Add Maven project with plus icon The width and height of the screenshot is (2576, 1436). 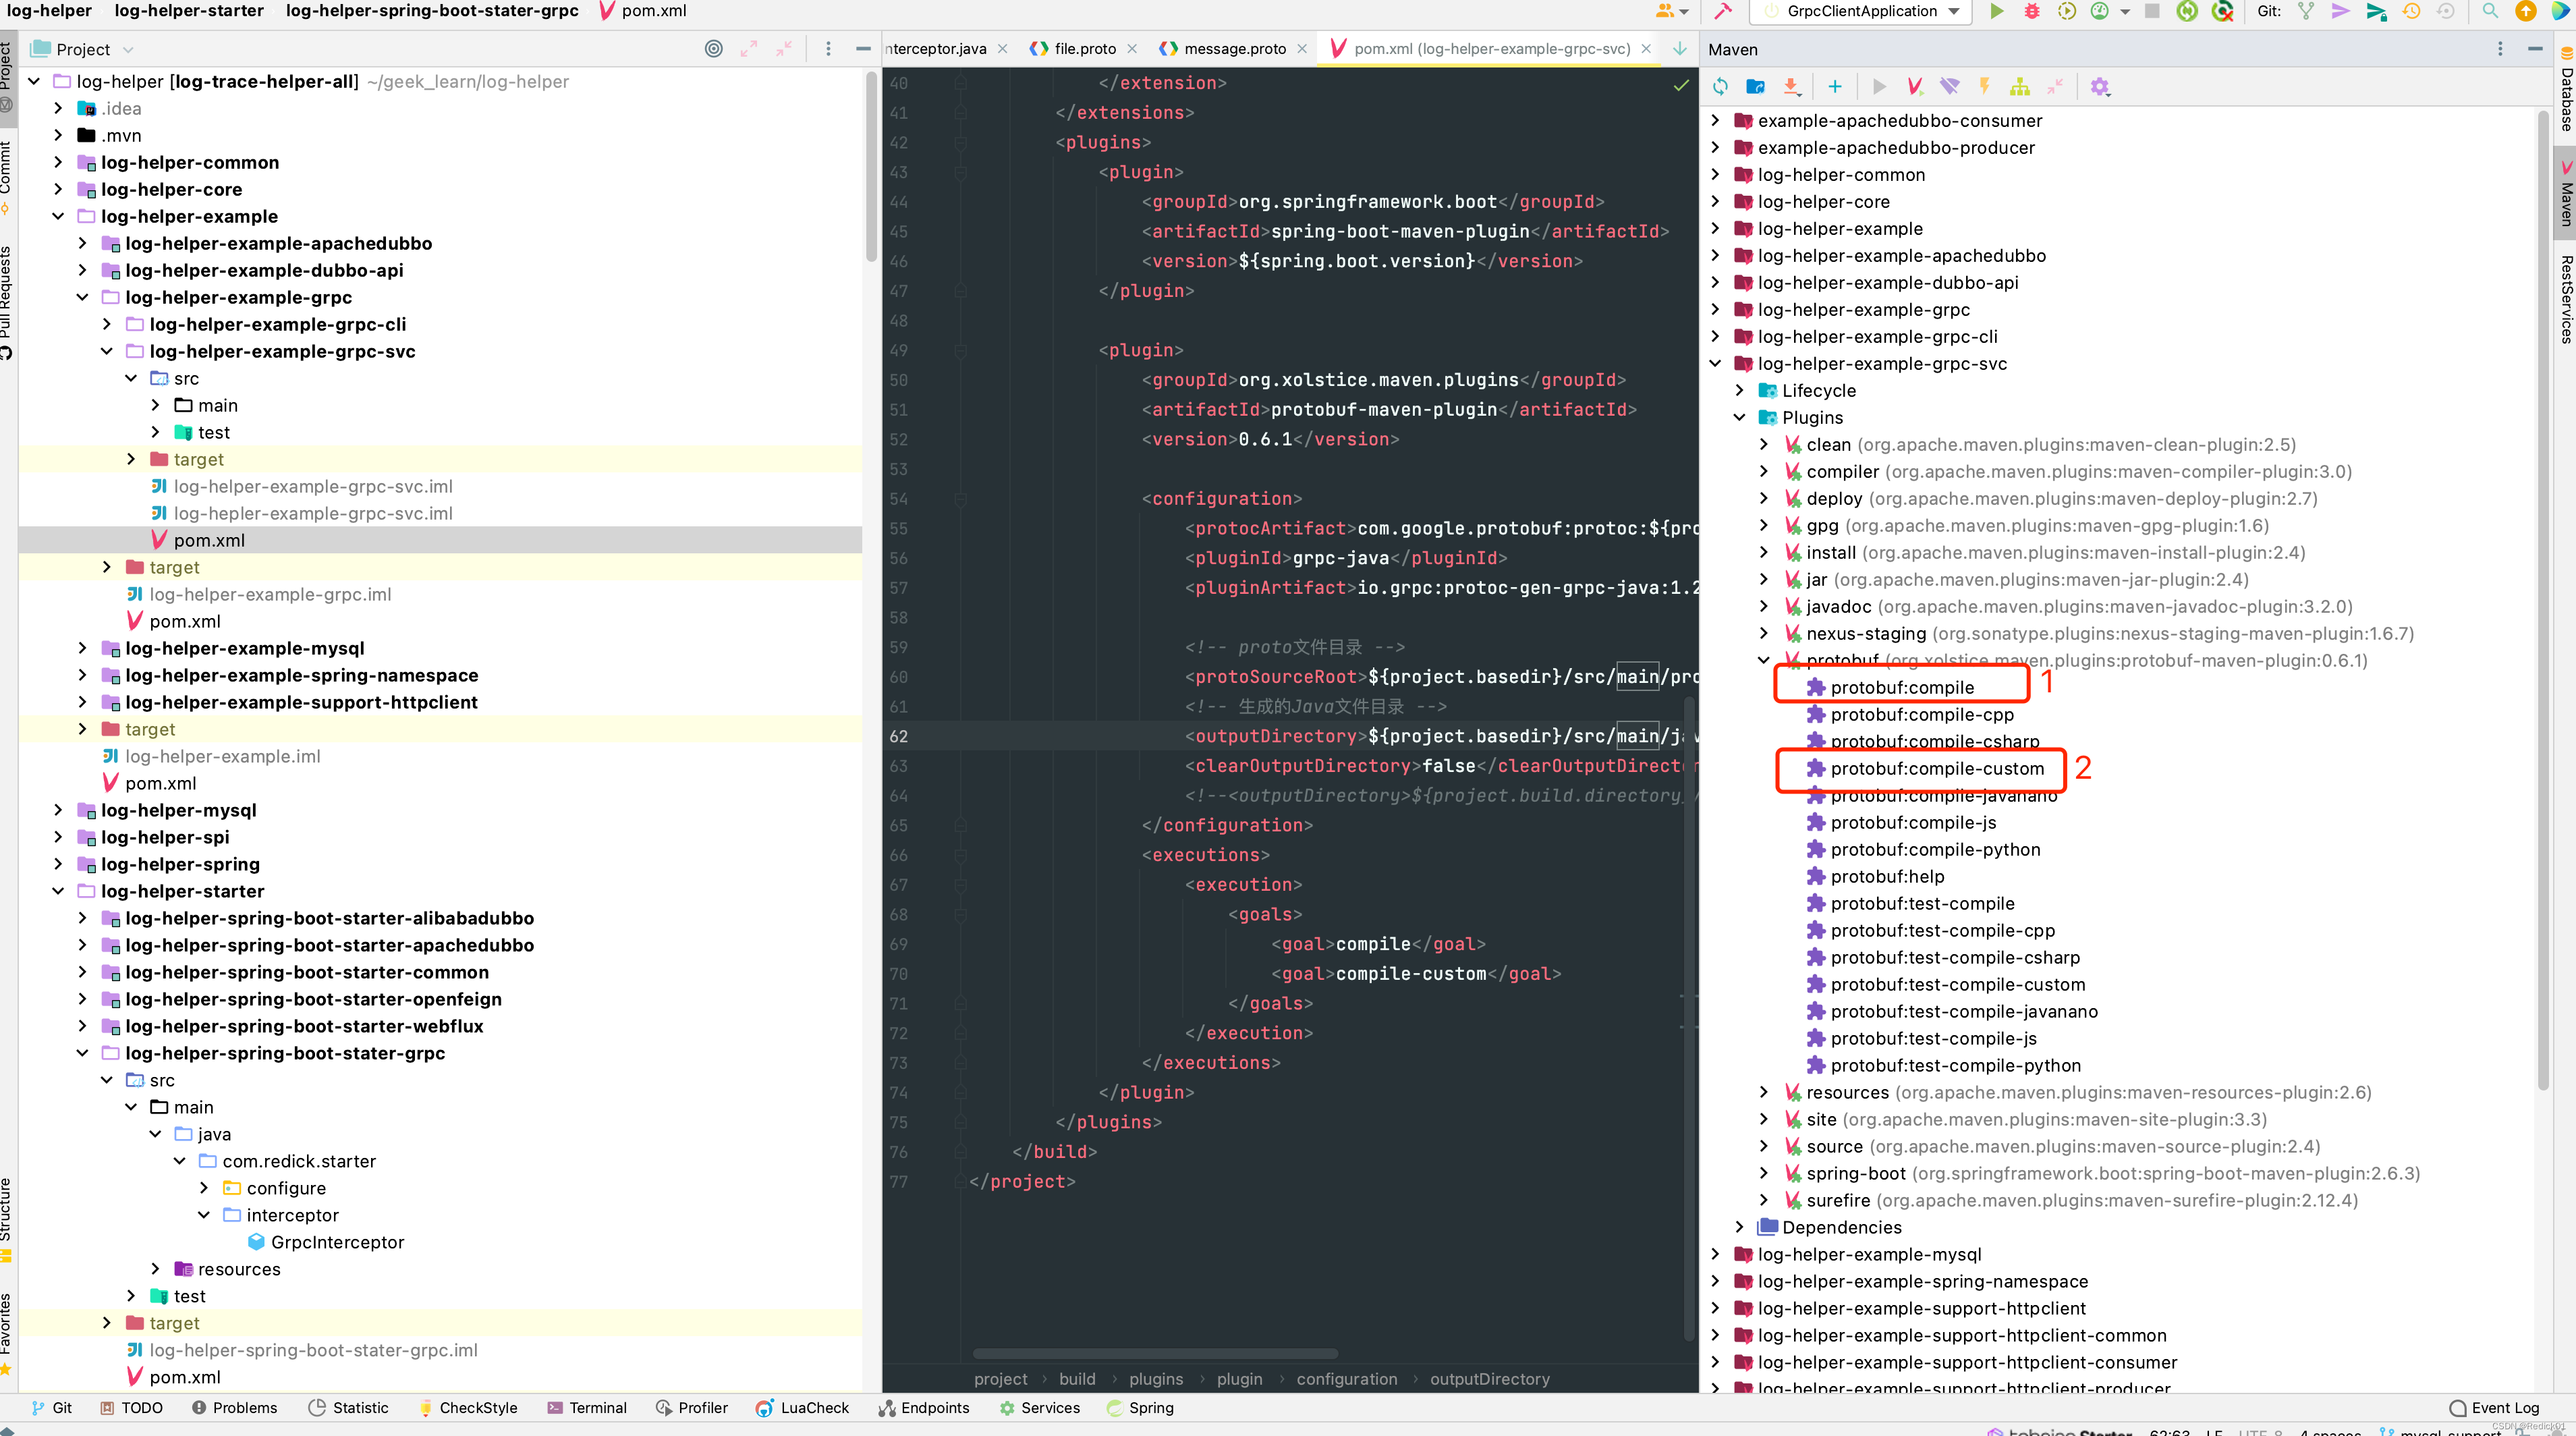pyautogui.click(x=1835, y=87)
